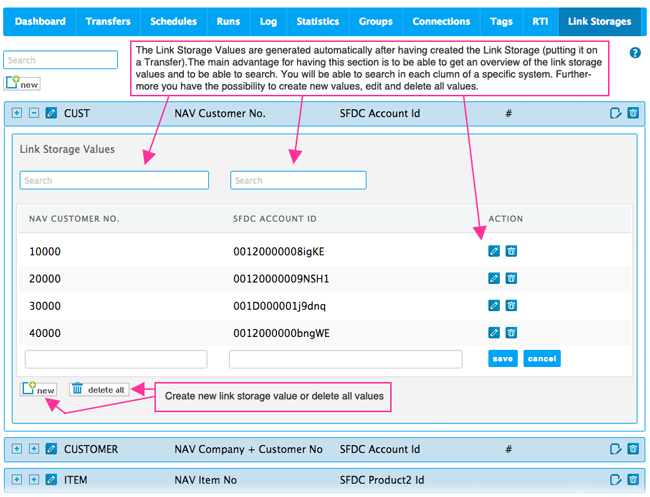
Task: Switch to the Statistics tab
Action: (x=318, y=22)
